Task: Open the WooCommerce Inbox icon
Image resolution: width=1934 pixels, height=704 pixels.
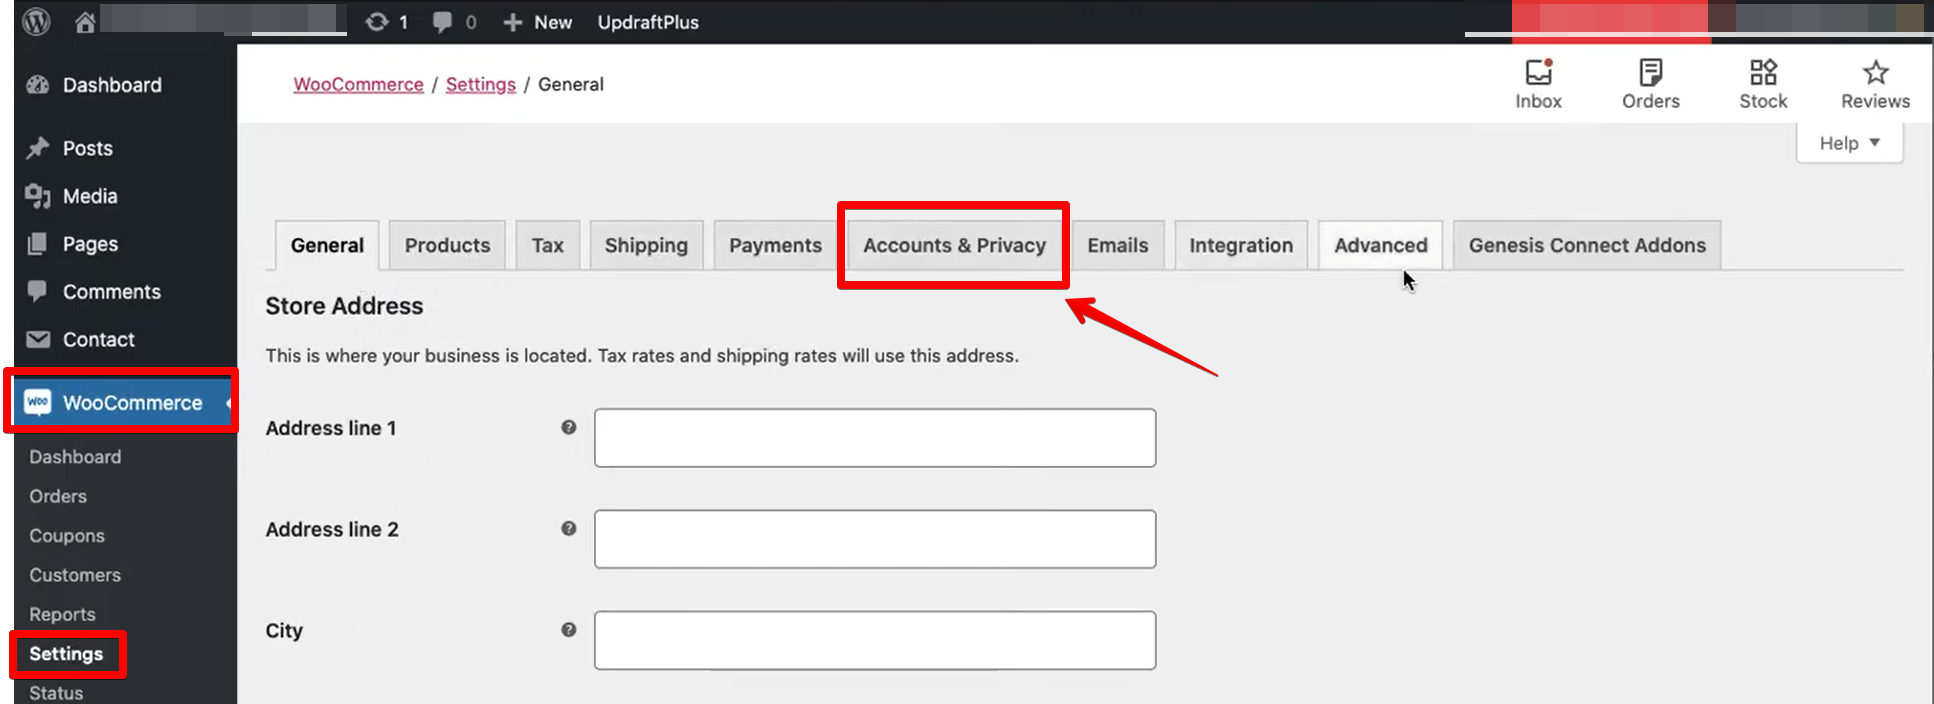Action: click(x=1538, y=73)
